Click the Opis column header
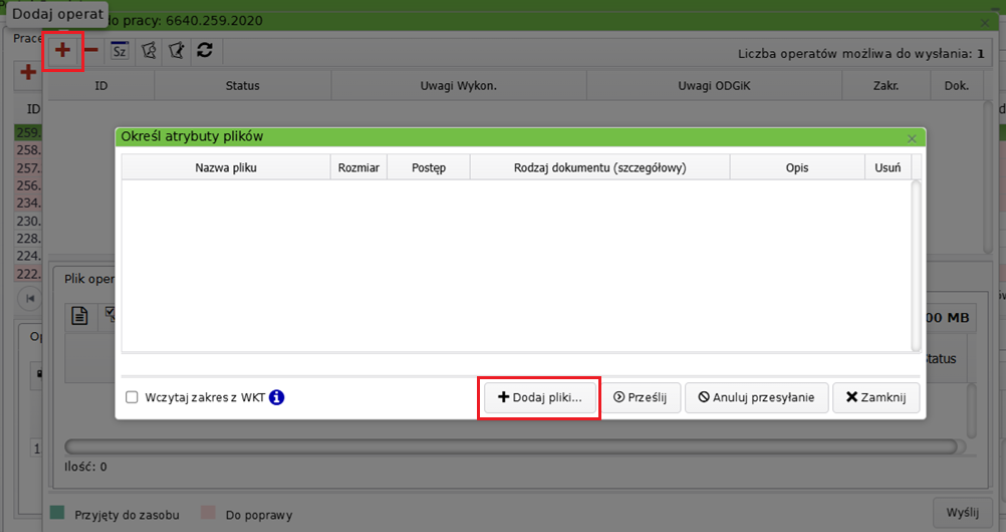Viewport: 1006px width, 532px height. pos(797,168)
